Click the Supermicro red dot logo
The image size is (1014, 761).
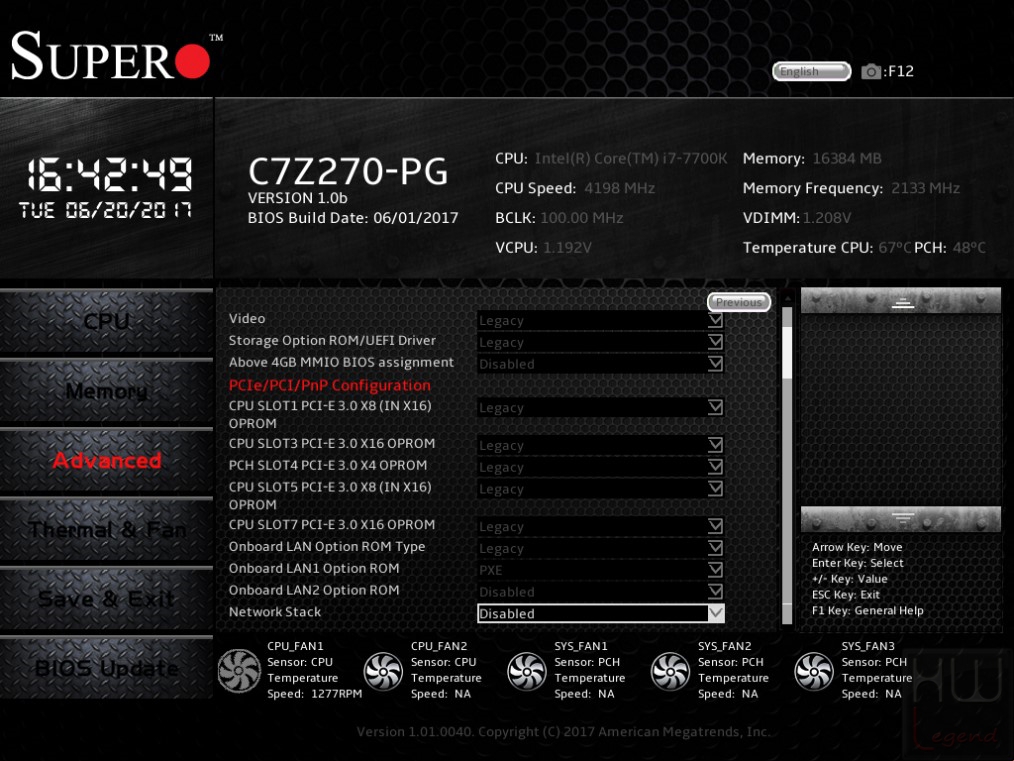click(192, 61)
